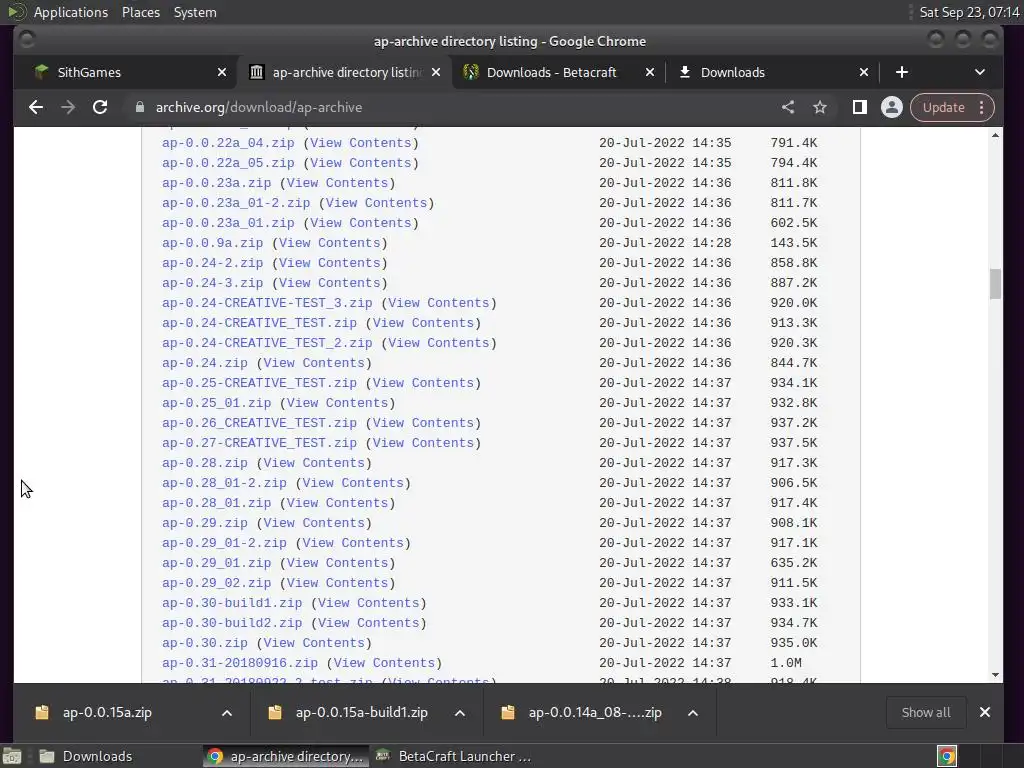Viewport: 1024px width, 768px height.
Task: Open the Applications menu
Action: [x=71, y=12]
